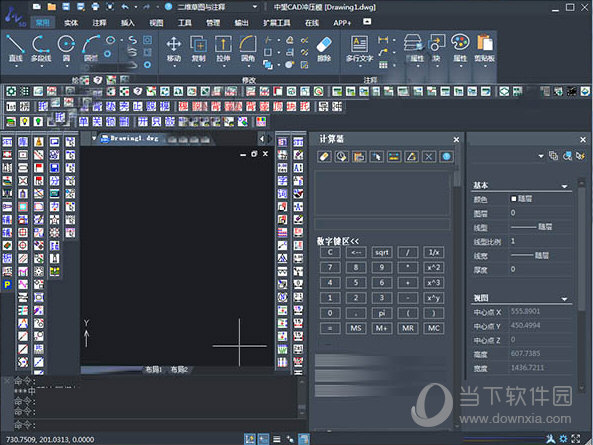Click the x^2 calculator button

433,267
